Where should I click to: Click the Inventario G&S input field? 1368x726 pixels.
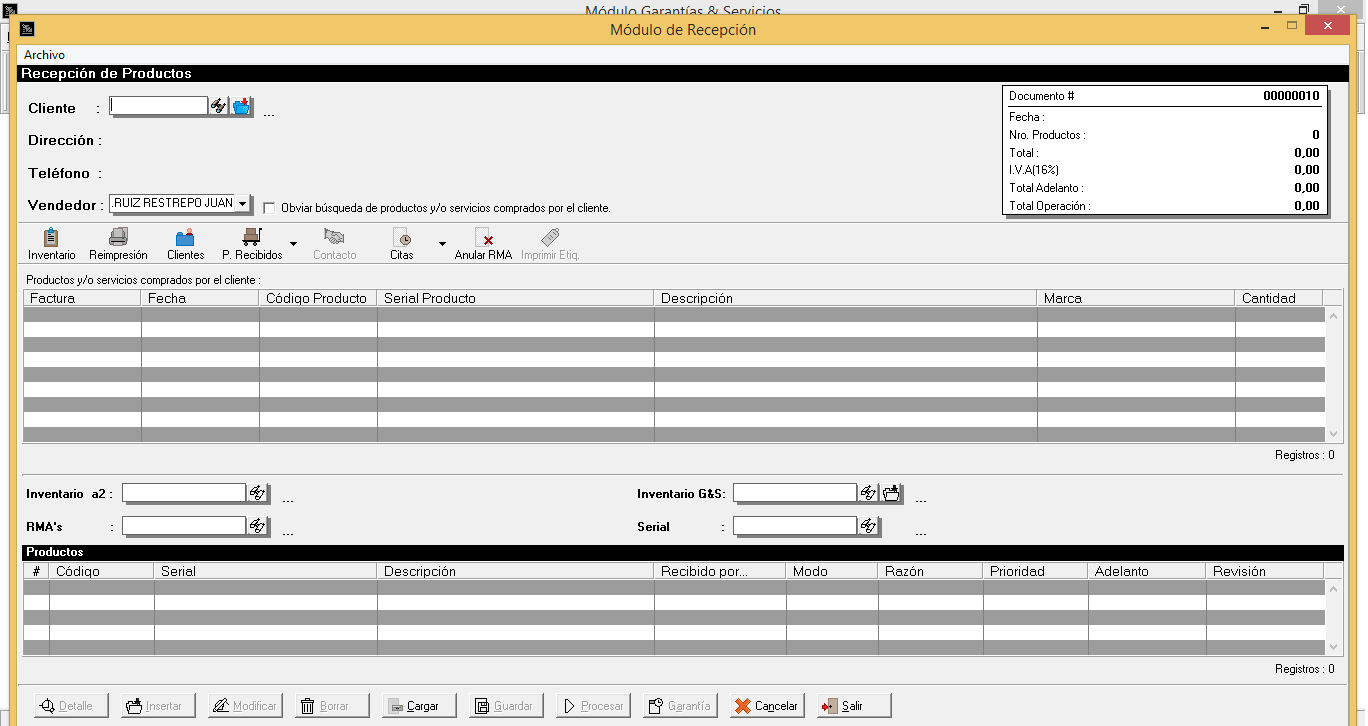(795, 493)
